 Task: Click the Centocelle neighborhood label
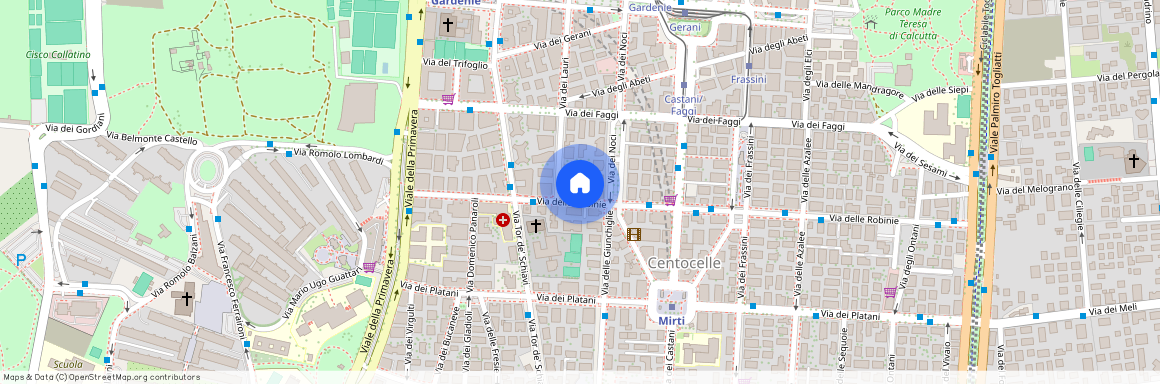pyautogui.click(x=684, y=263)
